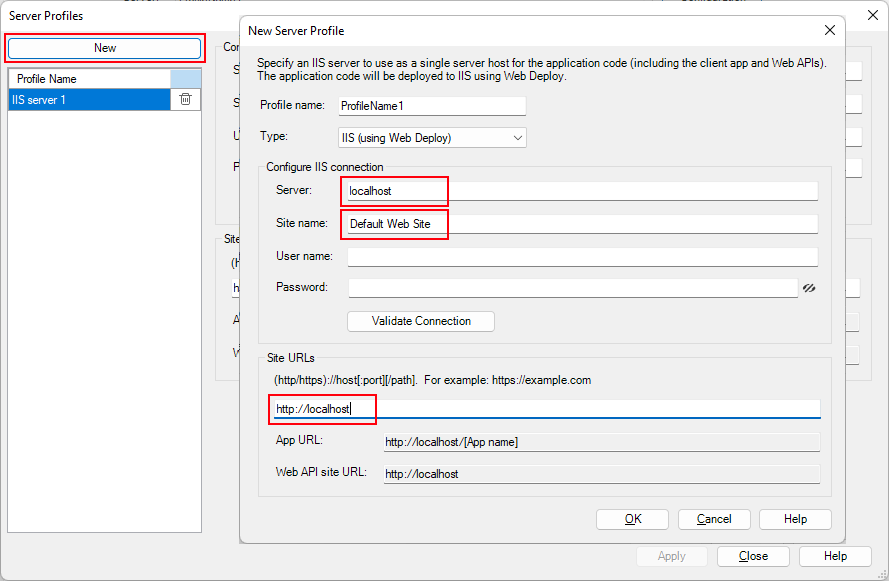Image resolution: width=889 pixels, height=581 pixels.
Task: Click the New profile button
Action: pyautogui.click(x=105, y=48)
